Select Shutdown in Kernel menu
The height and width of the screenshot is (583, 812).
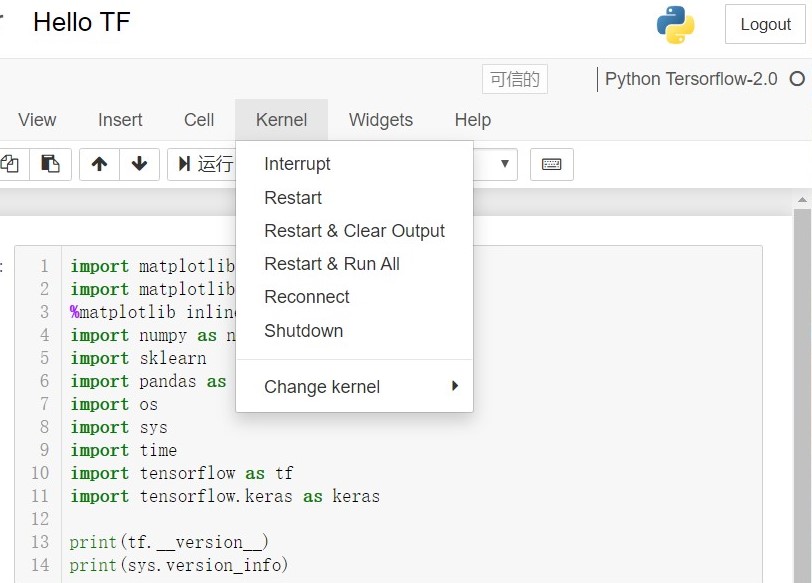(x=354, y=330)
